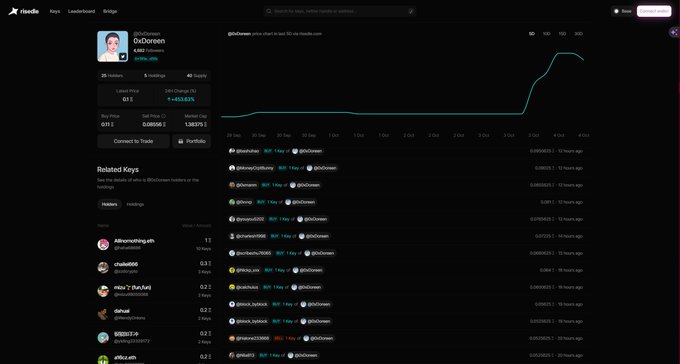
Task: Click the 0.07225 · 14 hours ago entry
Action: [559, 236]
